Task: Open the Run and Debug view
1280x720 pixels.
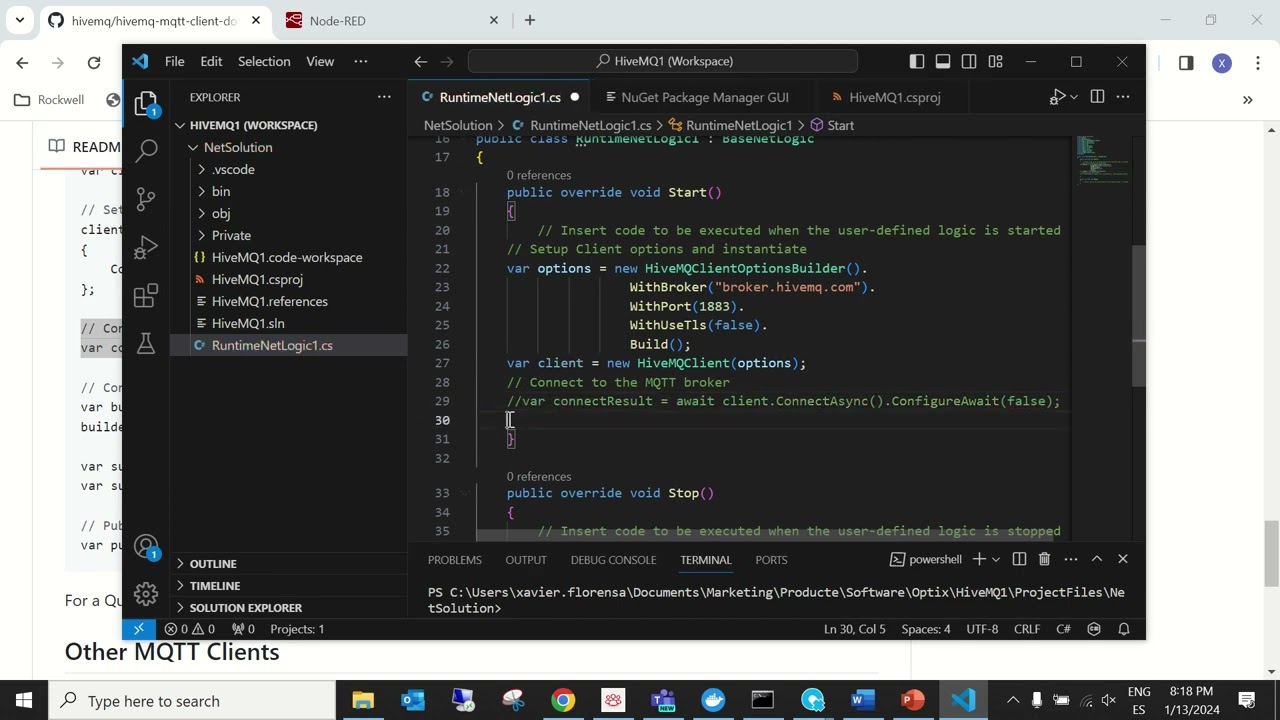Action: coord(146,247)
